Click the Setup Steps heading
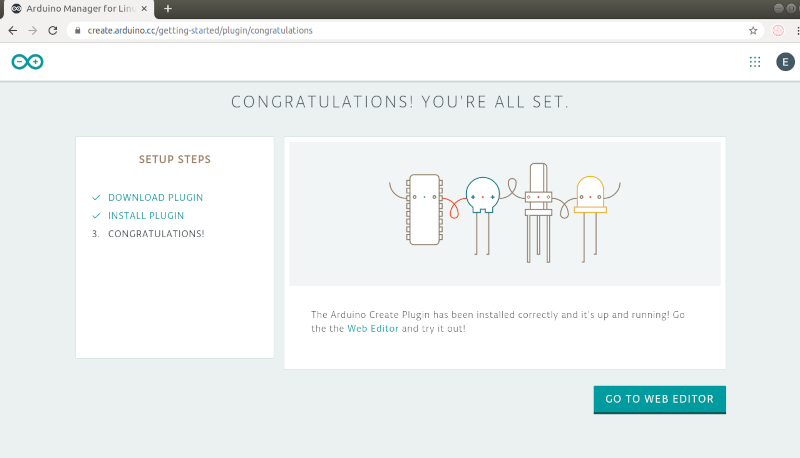The width and height of the screenshot is (800, 458). 174,159
